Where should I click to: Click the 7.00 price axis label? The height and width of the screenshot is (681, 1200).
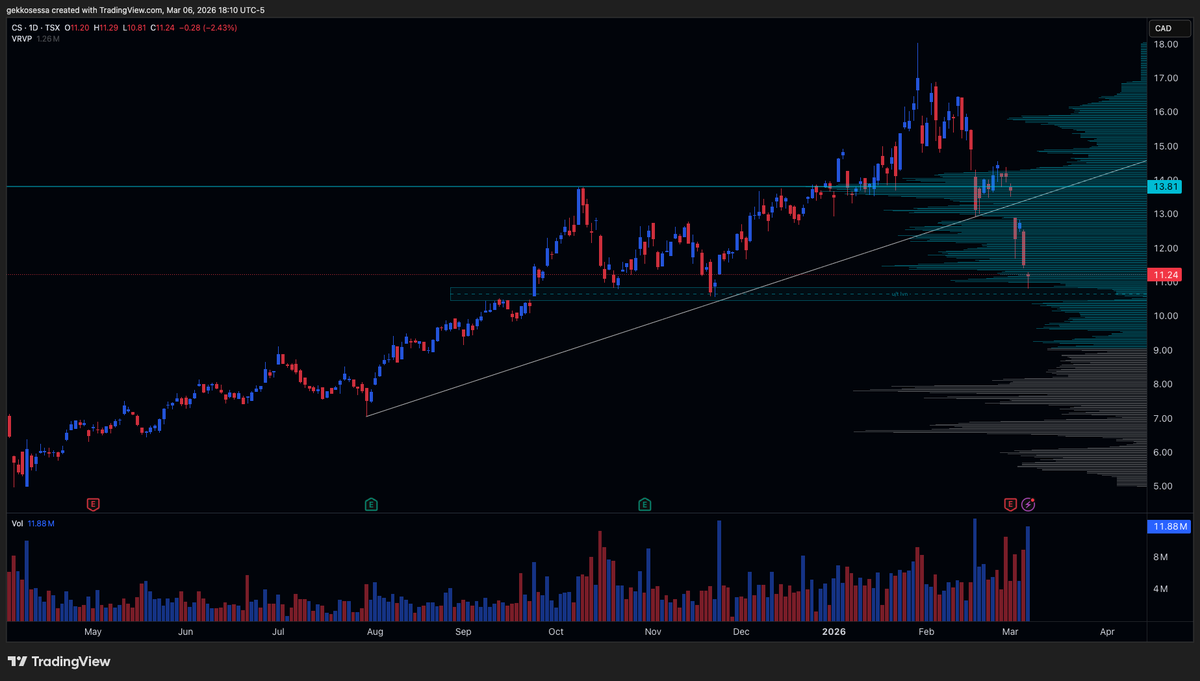coord(1163,418)
